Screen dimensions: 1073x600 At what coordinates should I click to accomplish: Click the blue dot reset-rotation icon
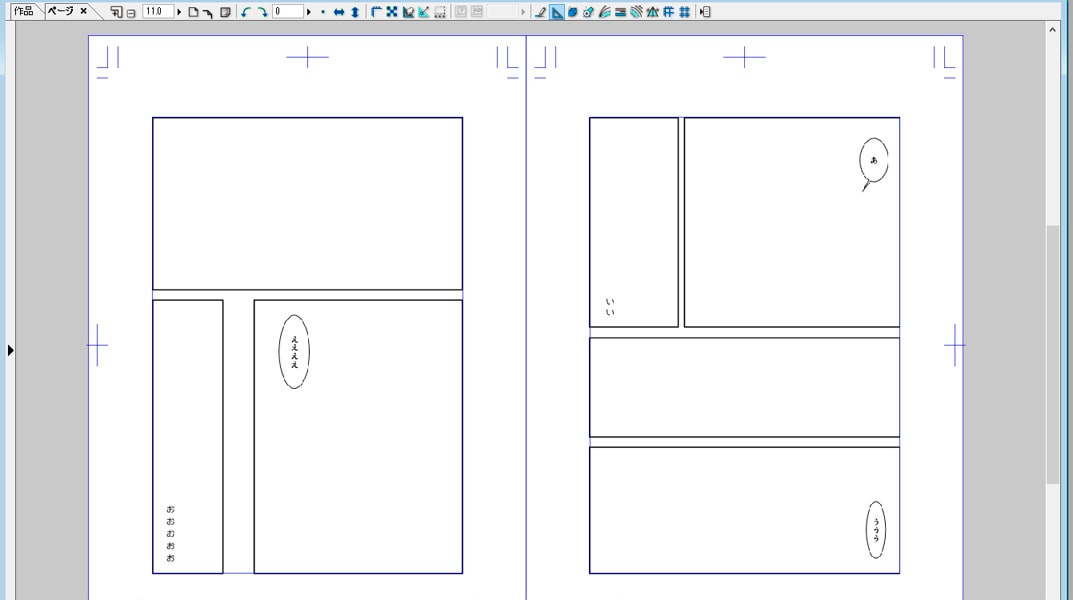[322, 12]
